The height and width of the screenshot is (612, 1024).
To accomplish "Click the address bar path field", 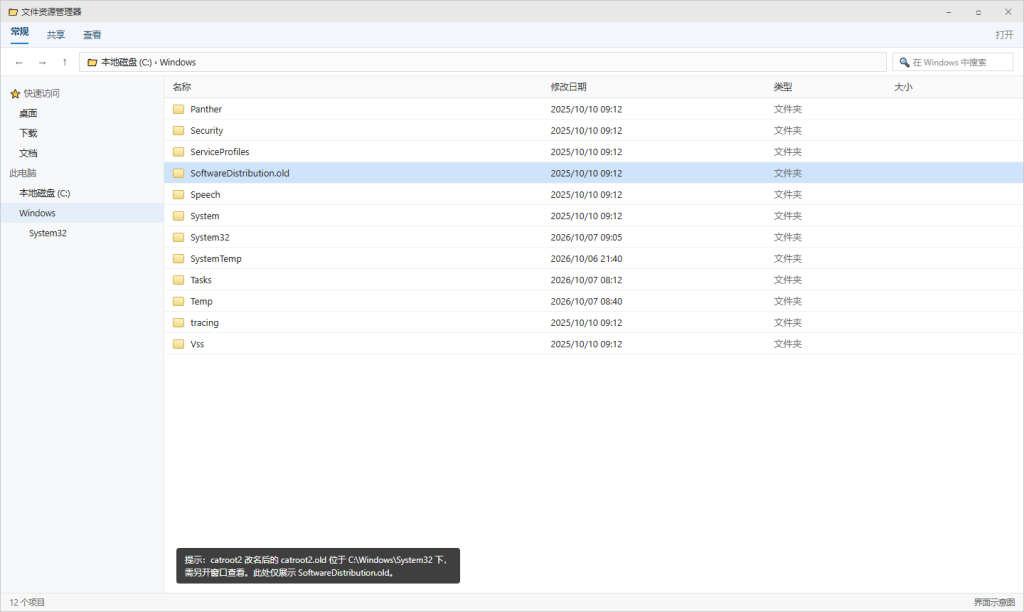I will coord(483,63).
